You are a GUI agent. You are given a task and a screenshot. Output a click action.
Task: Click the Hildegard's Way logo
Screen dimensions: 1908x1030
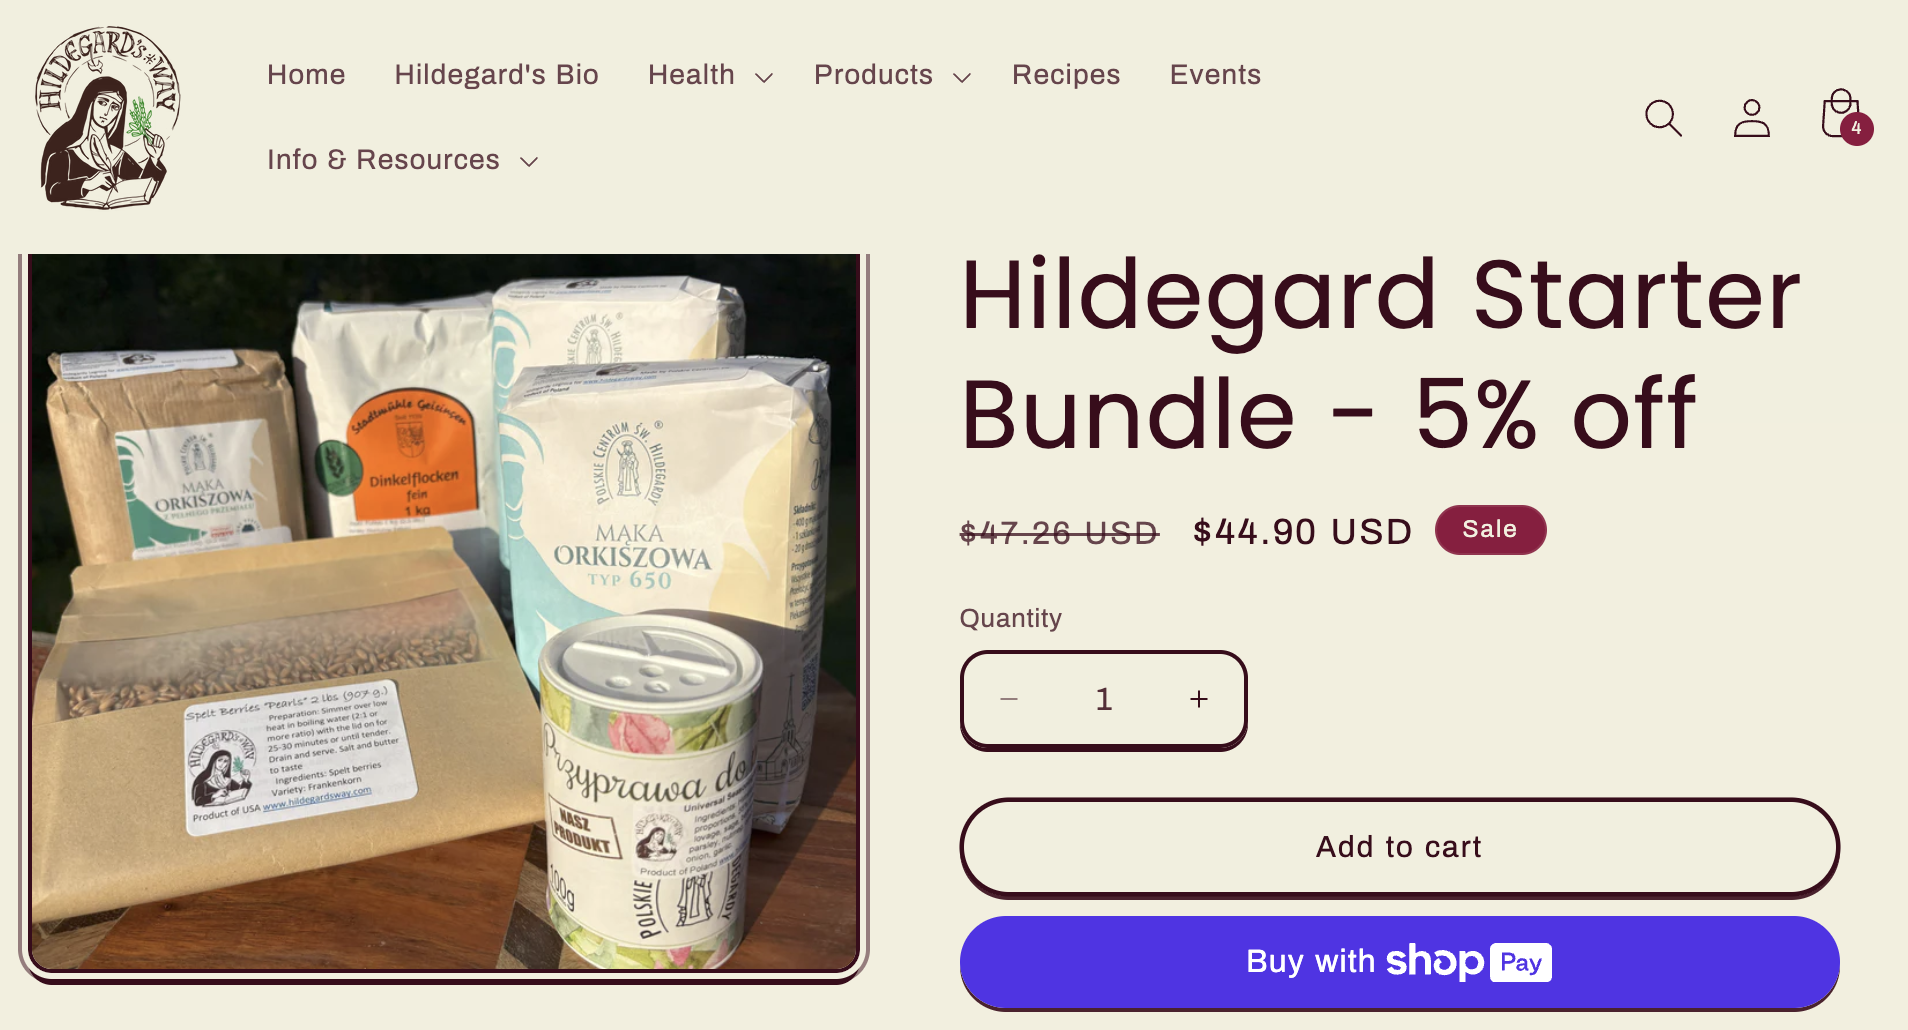point(108,118)
